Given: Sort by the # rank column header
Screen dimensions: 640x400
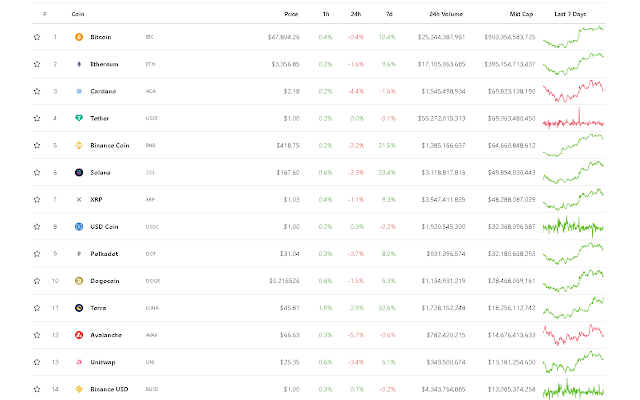Looking at the screenshot, I should coord(44,14).
